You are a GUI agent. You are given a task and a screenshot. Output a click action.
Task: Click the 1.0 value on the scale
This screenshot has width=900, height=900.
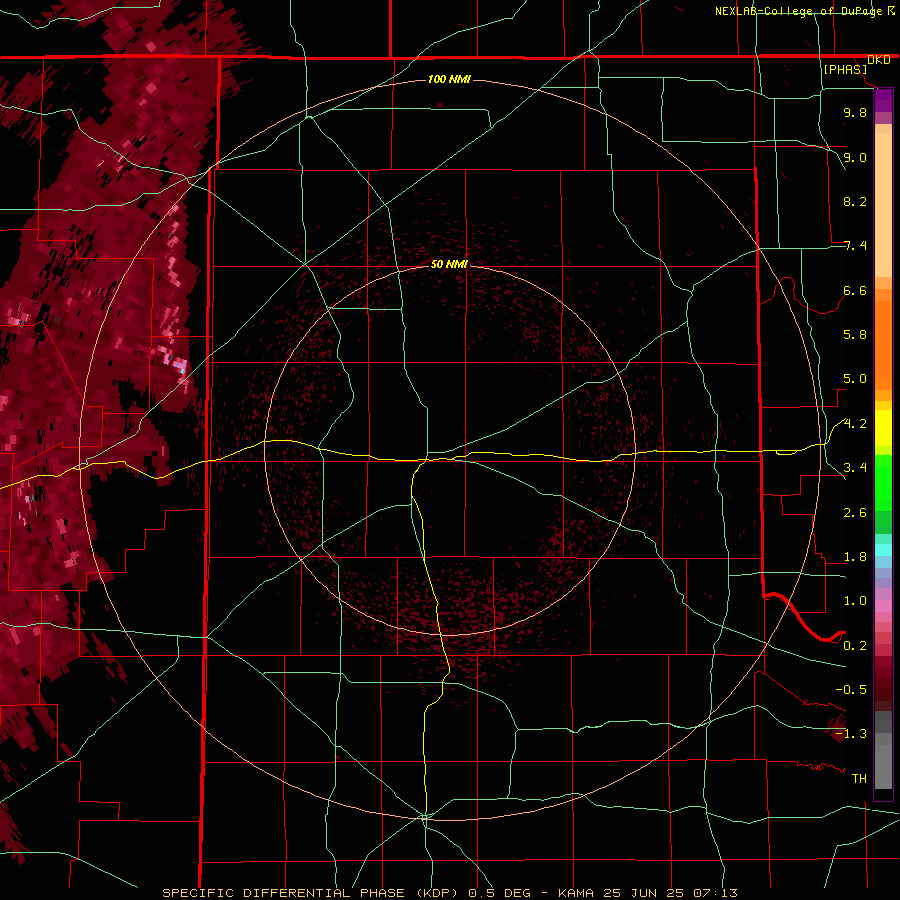(x=855, y=601)
